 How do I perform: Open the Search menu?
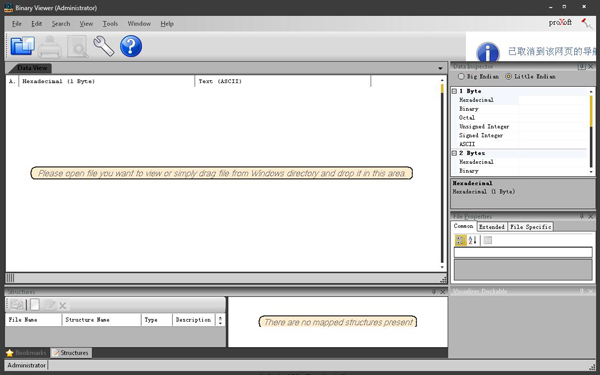click(x=61, y=23)
